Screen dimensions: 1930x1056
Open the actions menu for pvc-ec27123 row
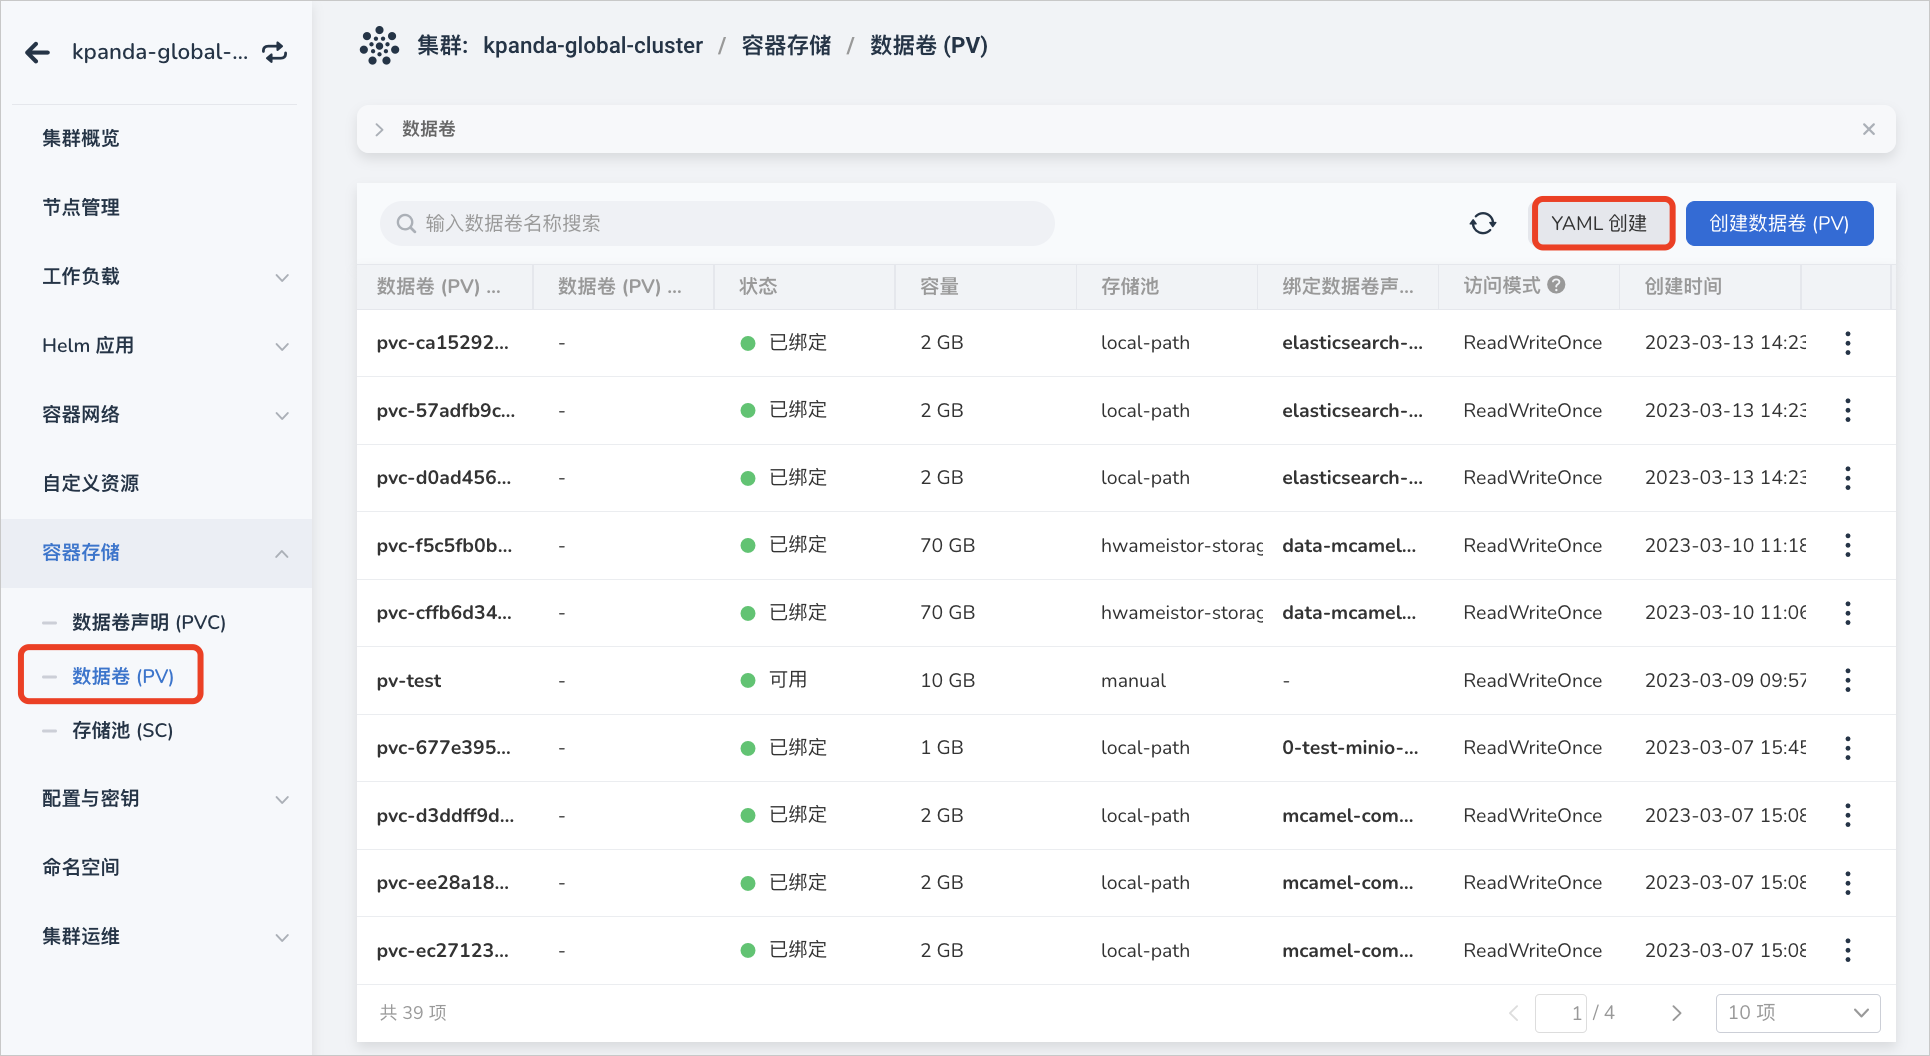(x=1847, y=950)
